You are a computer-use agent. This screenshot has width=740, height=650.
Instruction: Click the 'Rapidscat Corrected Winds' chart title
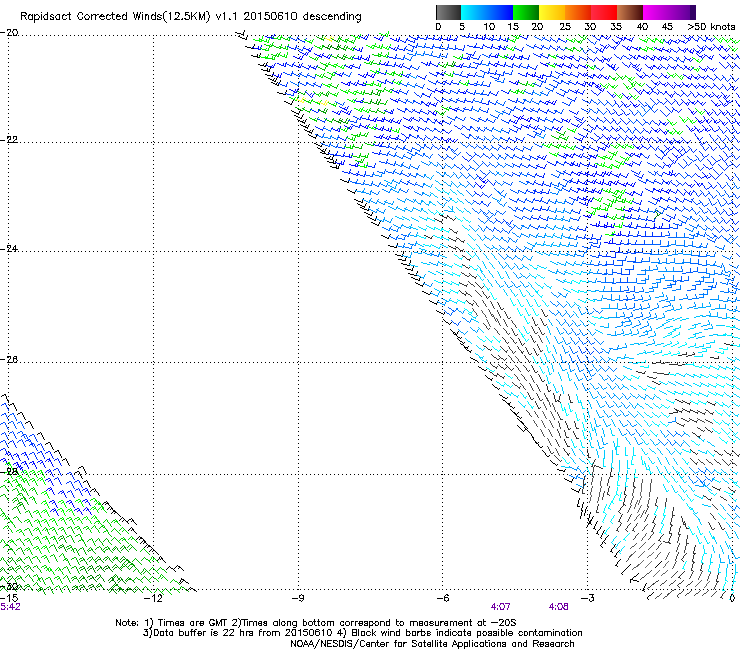click(191, 17)
